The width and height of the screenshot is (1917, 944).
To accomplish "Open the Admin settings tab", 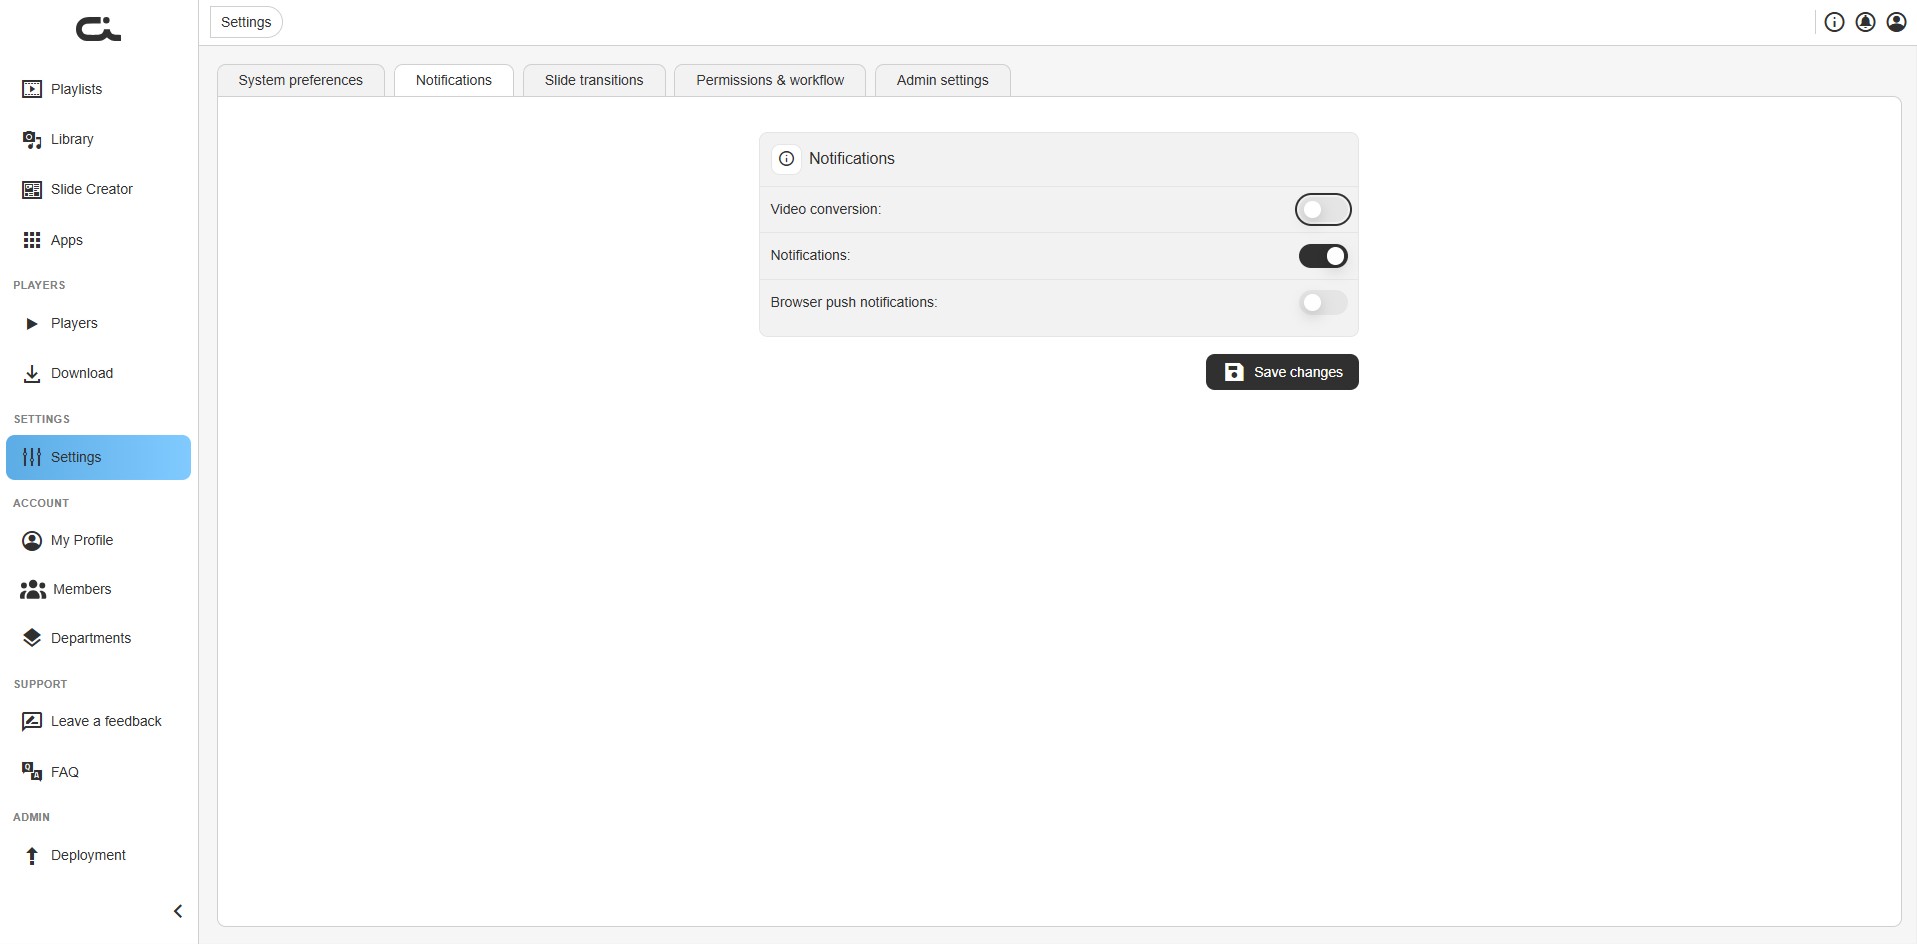I will click(x=943, y=80).
